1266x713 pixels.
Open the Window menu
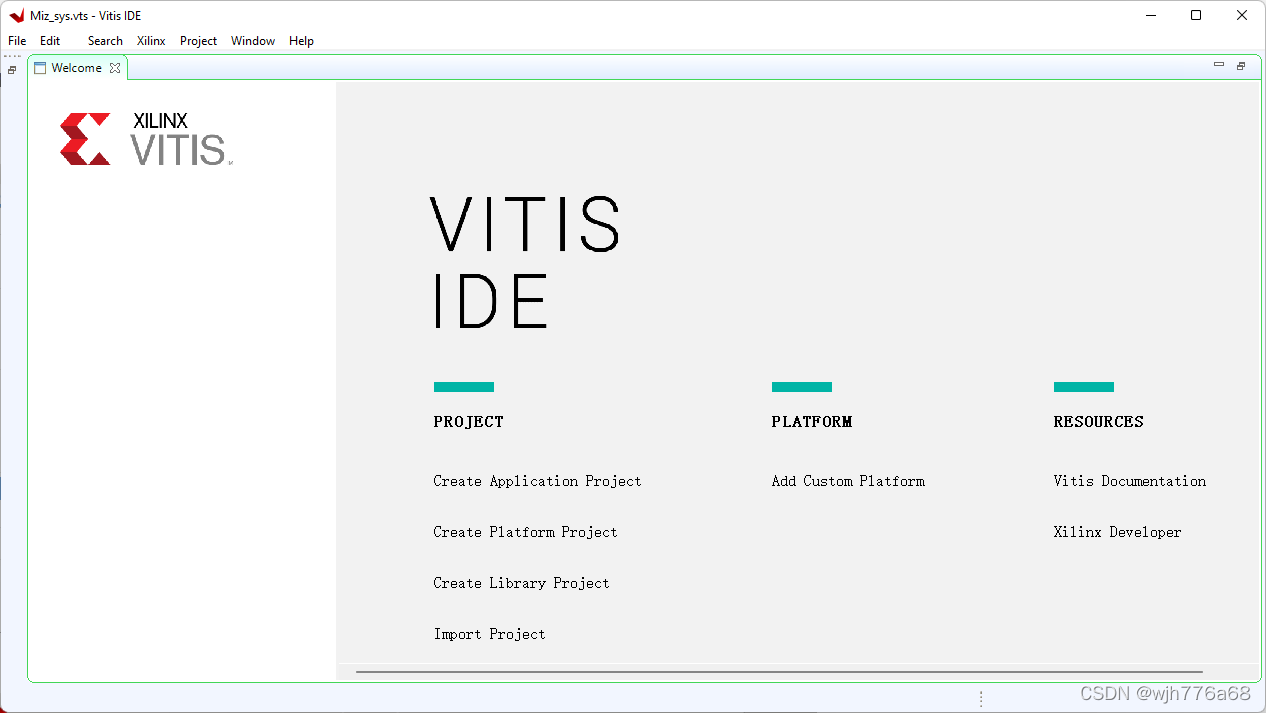253,41
